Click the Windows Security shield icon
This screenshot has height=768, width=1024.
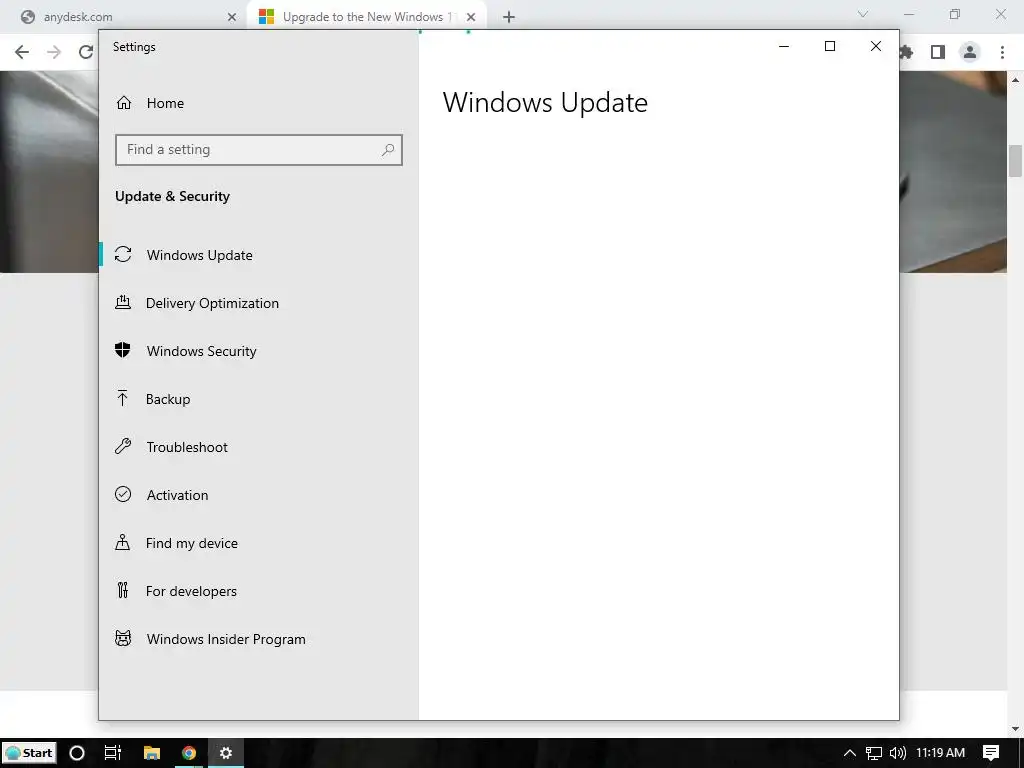tap(123, 350)
